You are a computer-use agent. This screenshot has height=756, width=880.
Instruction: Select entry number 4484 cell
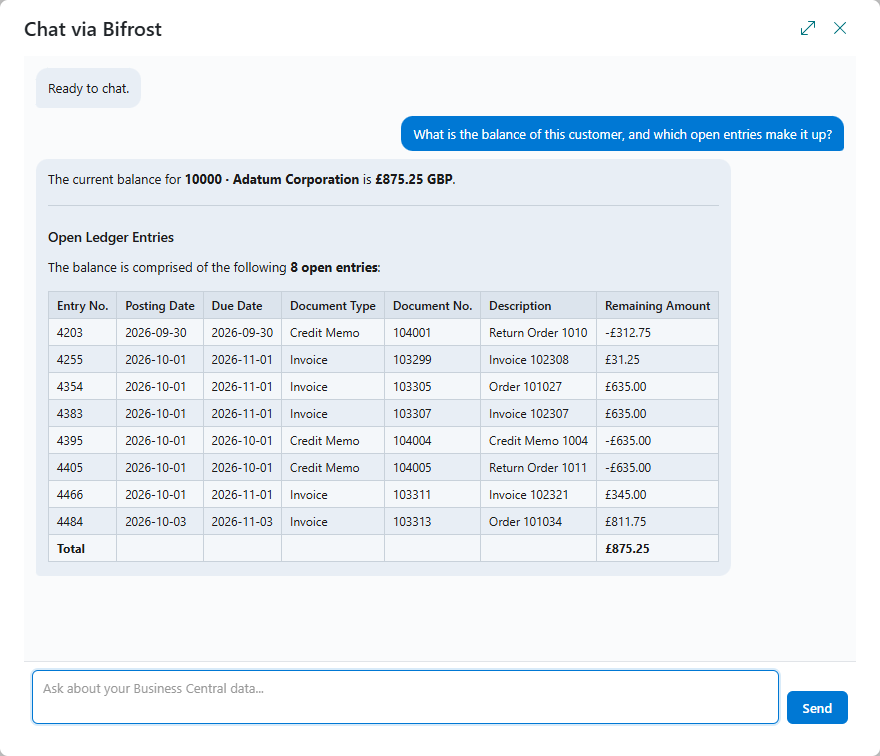pyautogui.click(x=82, y=521)
